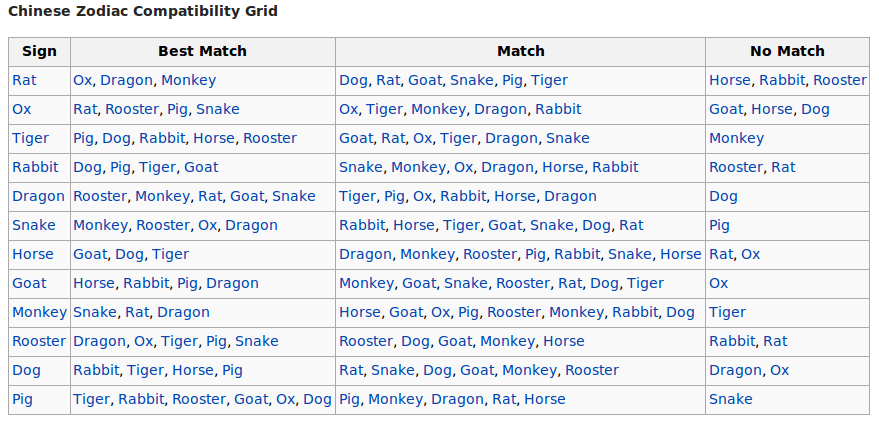Click Snake in Pig's No Match cell
Screen dimensions: 879x423
(731, 399)
